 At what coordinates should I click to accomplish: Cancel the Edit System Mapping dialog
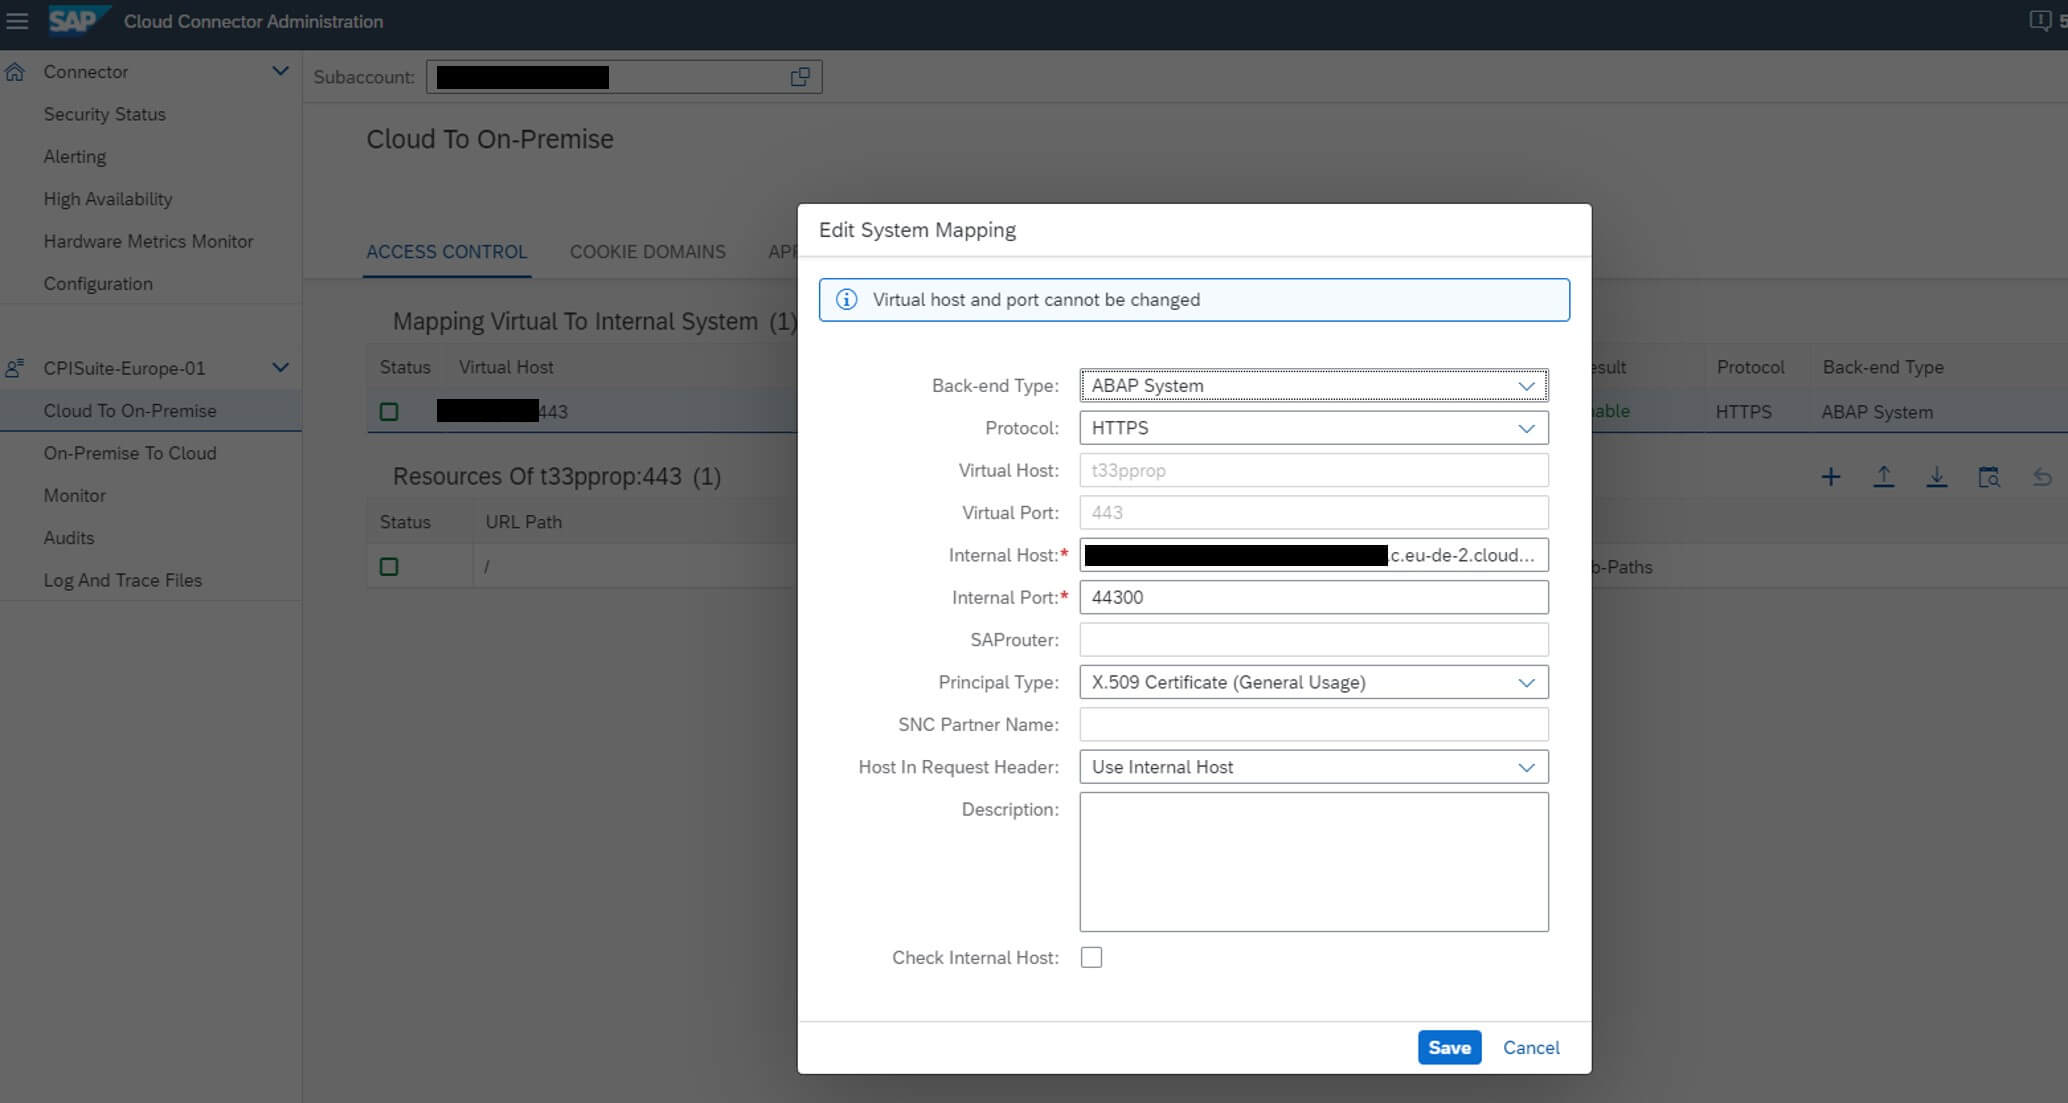click(x=1530, y=1047)
